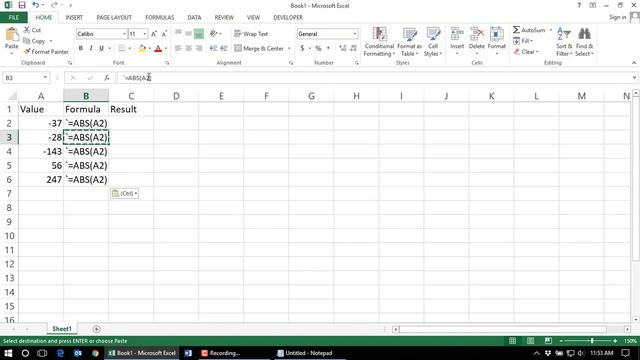Save the workbook with the floppy icon
The width and height of the screenshot is (640, 360).
[x=22, y=5]
